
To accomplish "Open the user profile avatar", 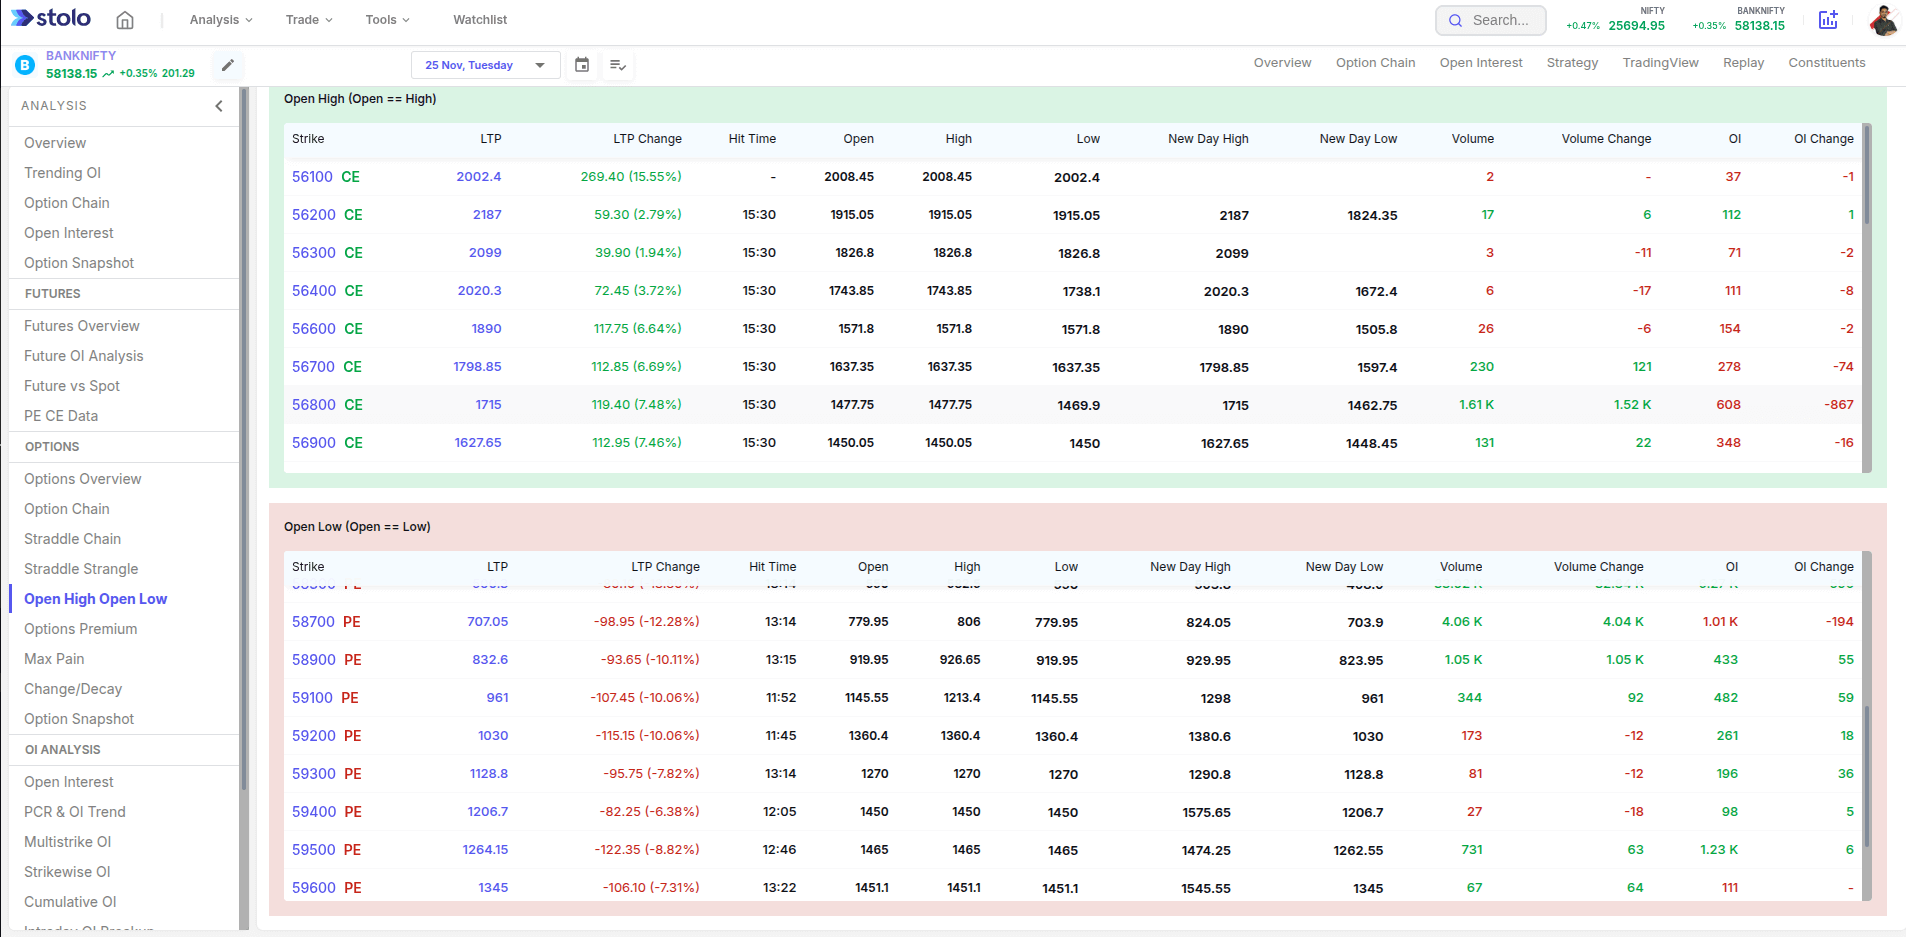I will pos(1883,20).
